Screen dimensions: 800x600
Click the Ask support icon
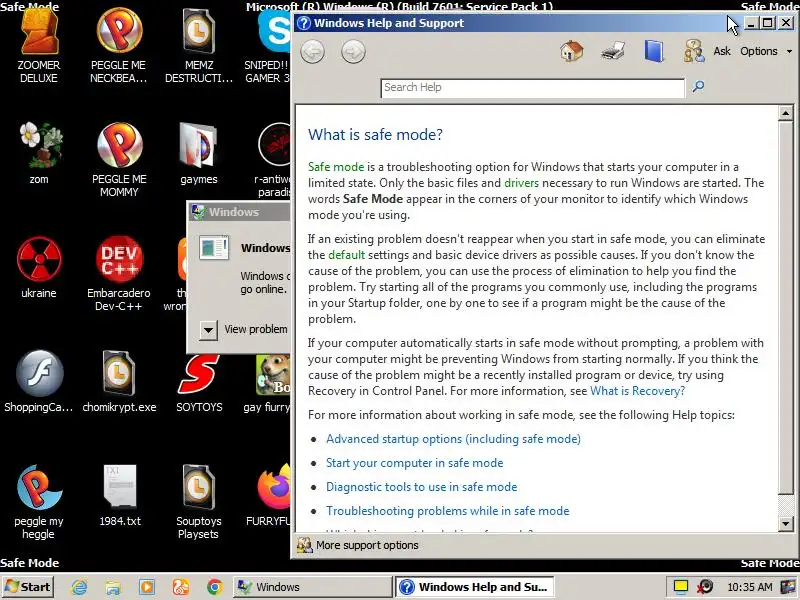(x=693, y=51)
